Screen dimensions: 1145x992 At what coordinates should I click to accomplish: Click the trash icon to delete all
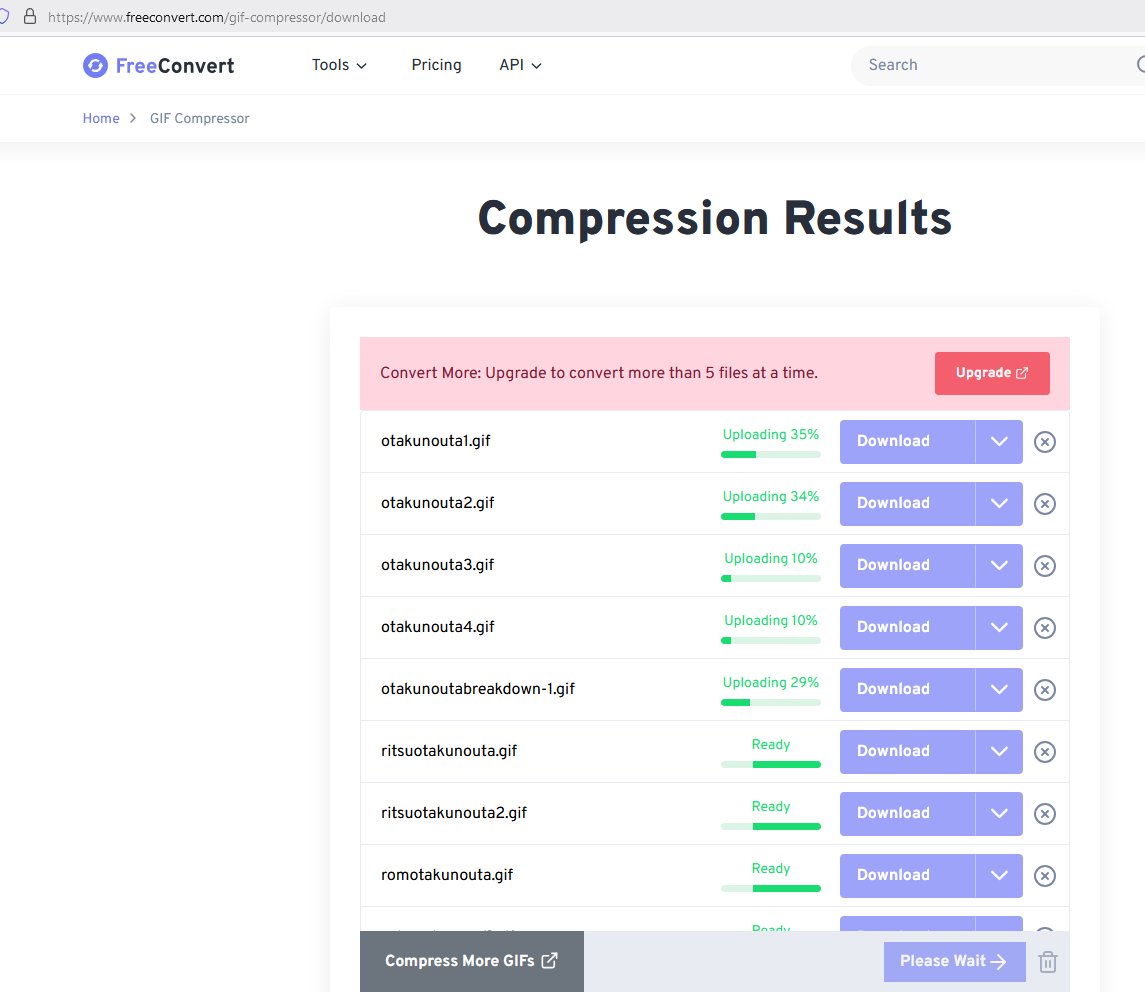pyautogui.click(x=1048, y=962)
